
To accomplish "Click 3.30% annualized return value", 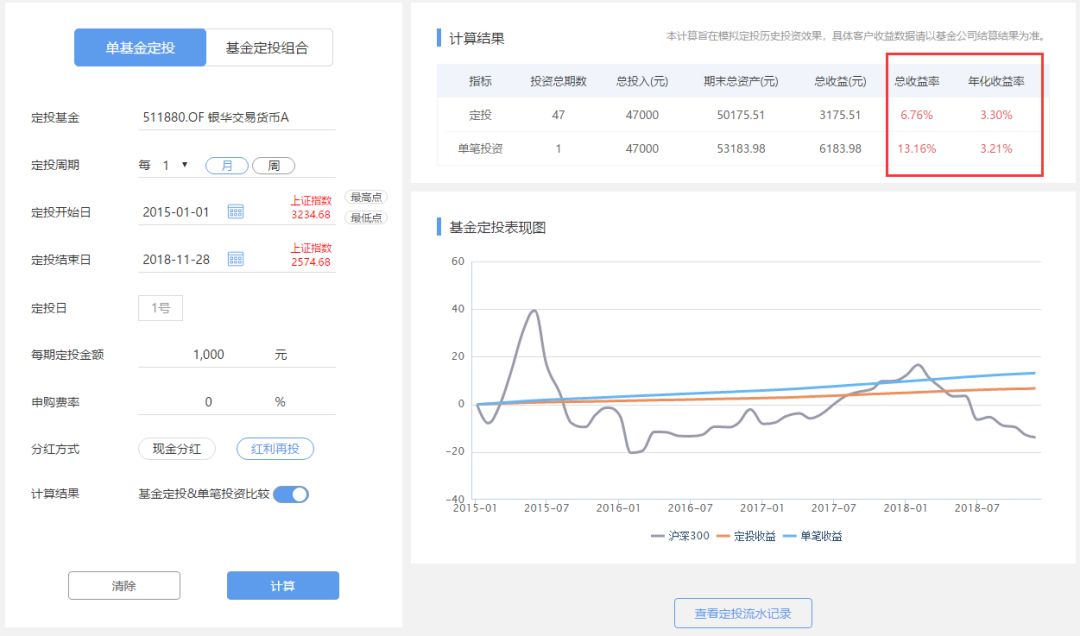I will point(996,115).
